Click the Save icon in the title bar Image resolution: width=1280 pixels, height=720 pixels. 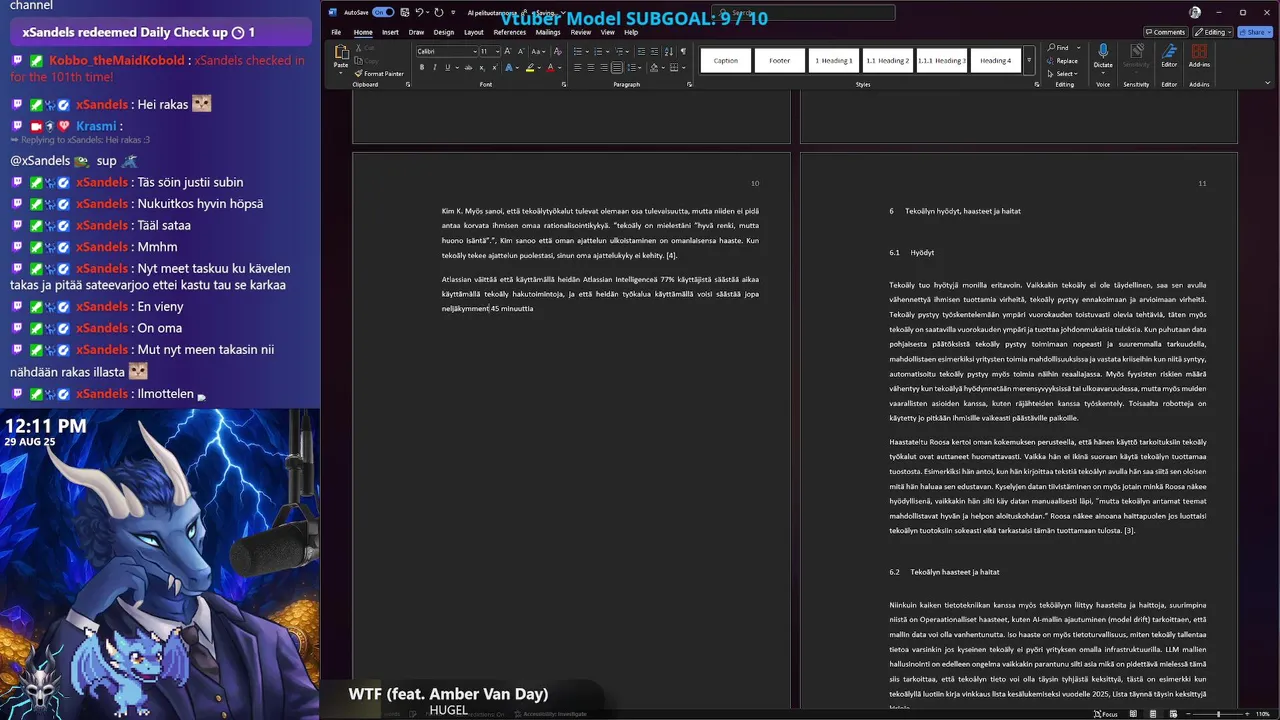(405, 12)
